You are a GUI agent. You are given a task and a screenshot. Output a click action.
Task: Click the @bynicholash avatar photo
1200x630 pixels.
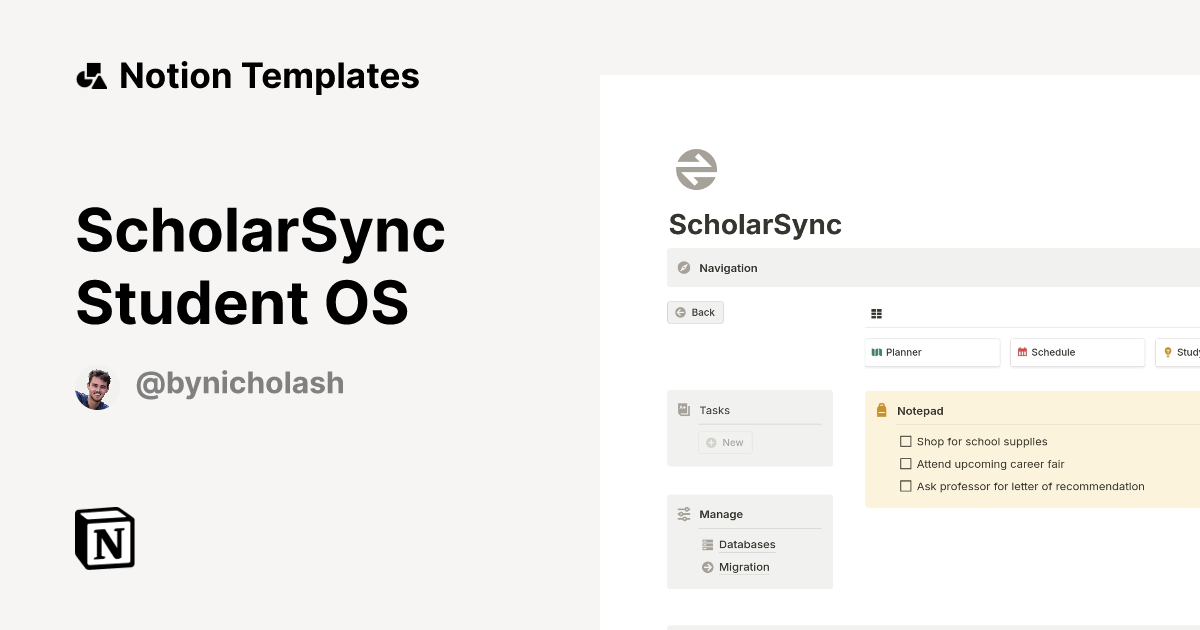[96, 387]
